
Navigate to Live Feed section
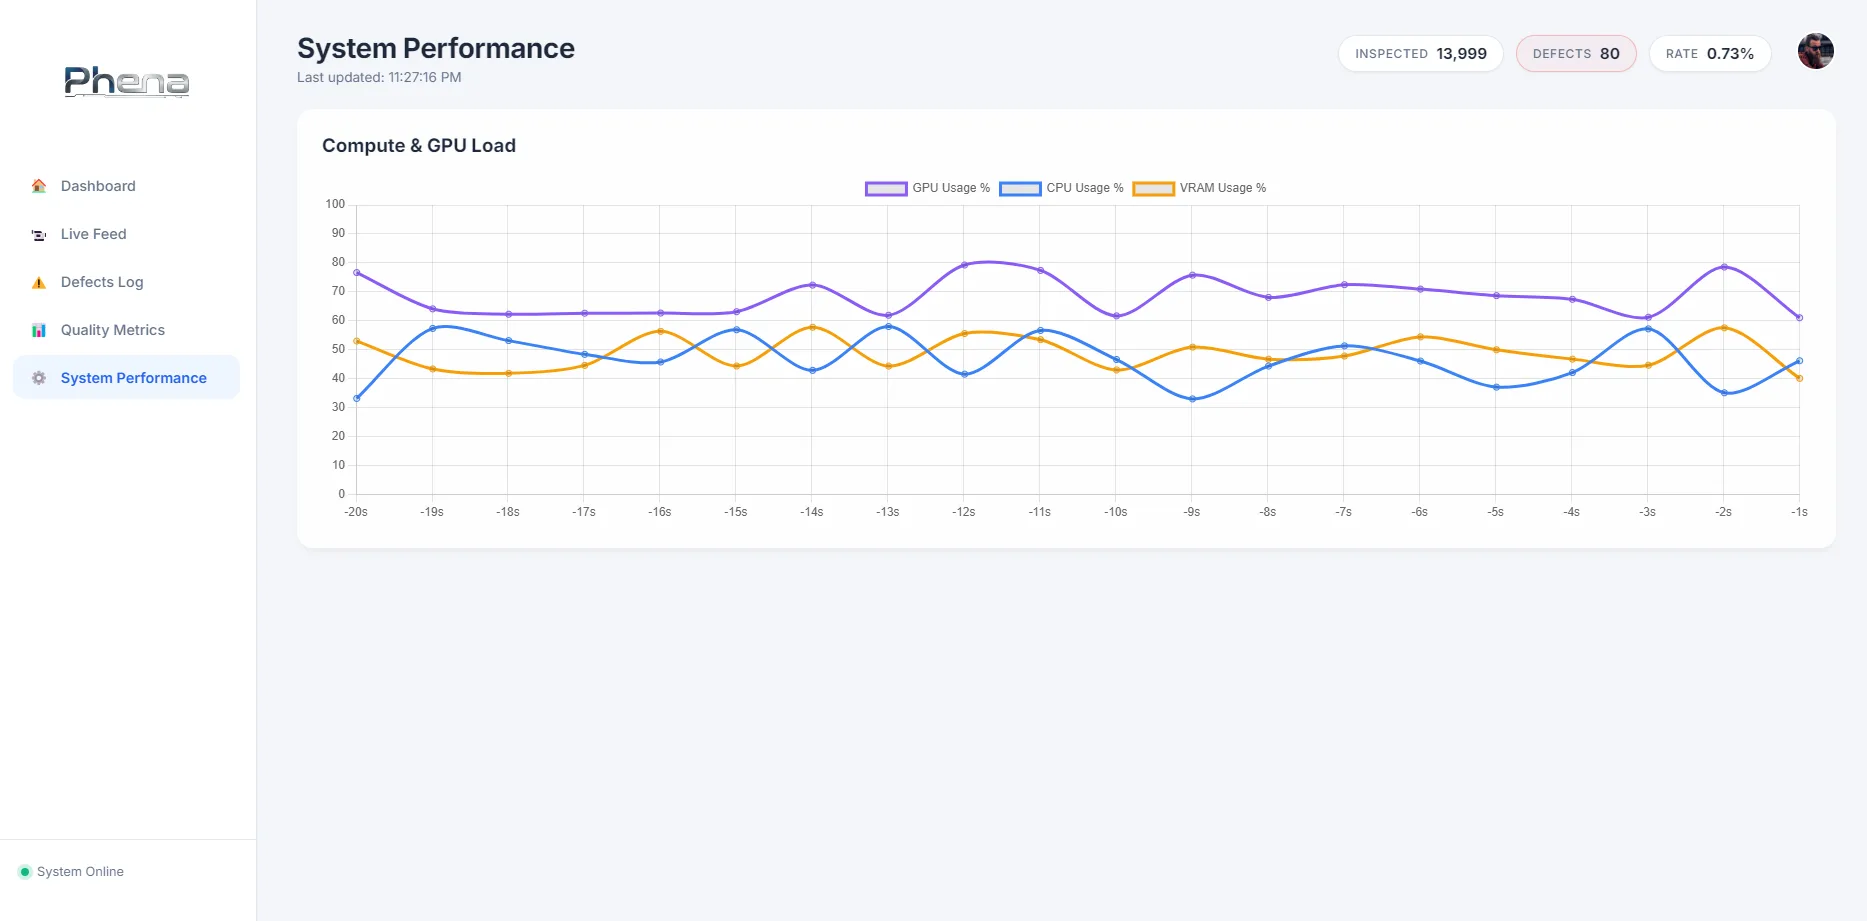coord(92,234)
